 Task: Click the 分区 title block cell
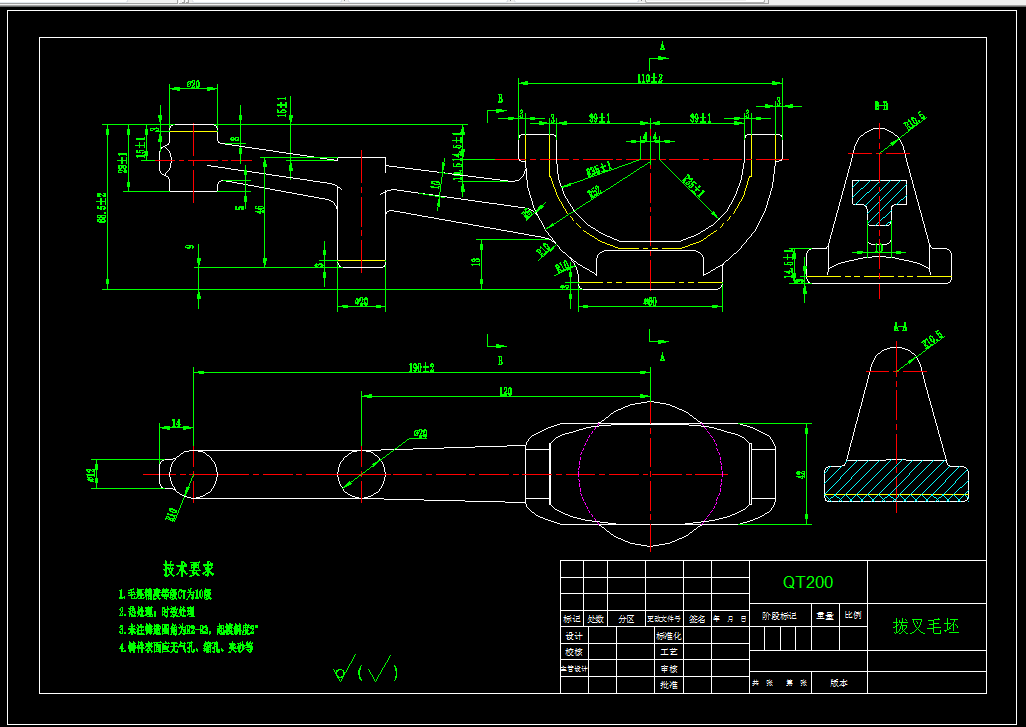tap(627, 619)
